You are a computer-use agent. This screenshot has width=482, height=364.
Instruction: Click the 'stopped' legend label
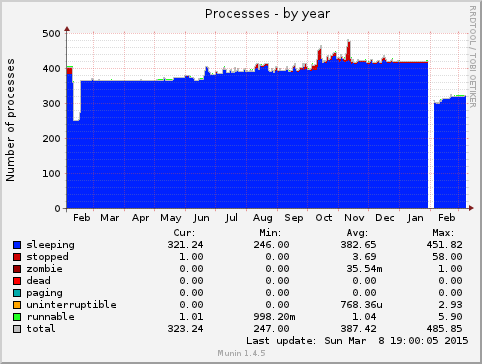click(x=48, y=257)
